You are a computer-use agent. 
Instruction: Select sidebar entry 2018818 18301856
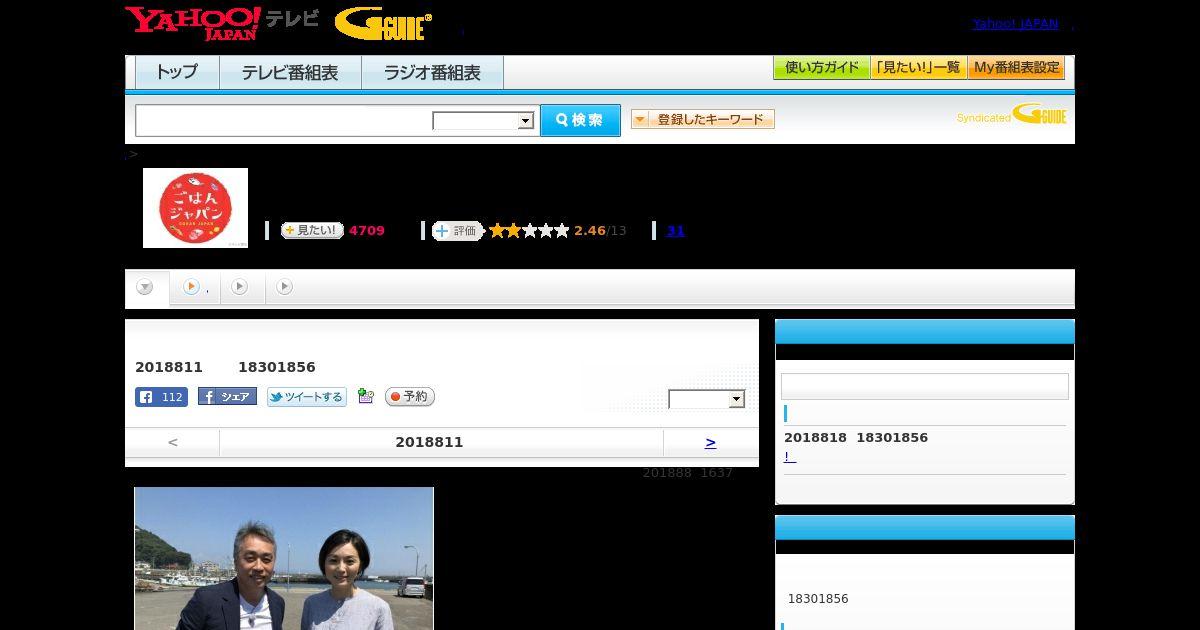(x=856, y=438)
